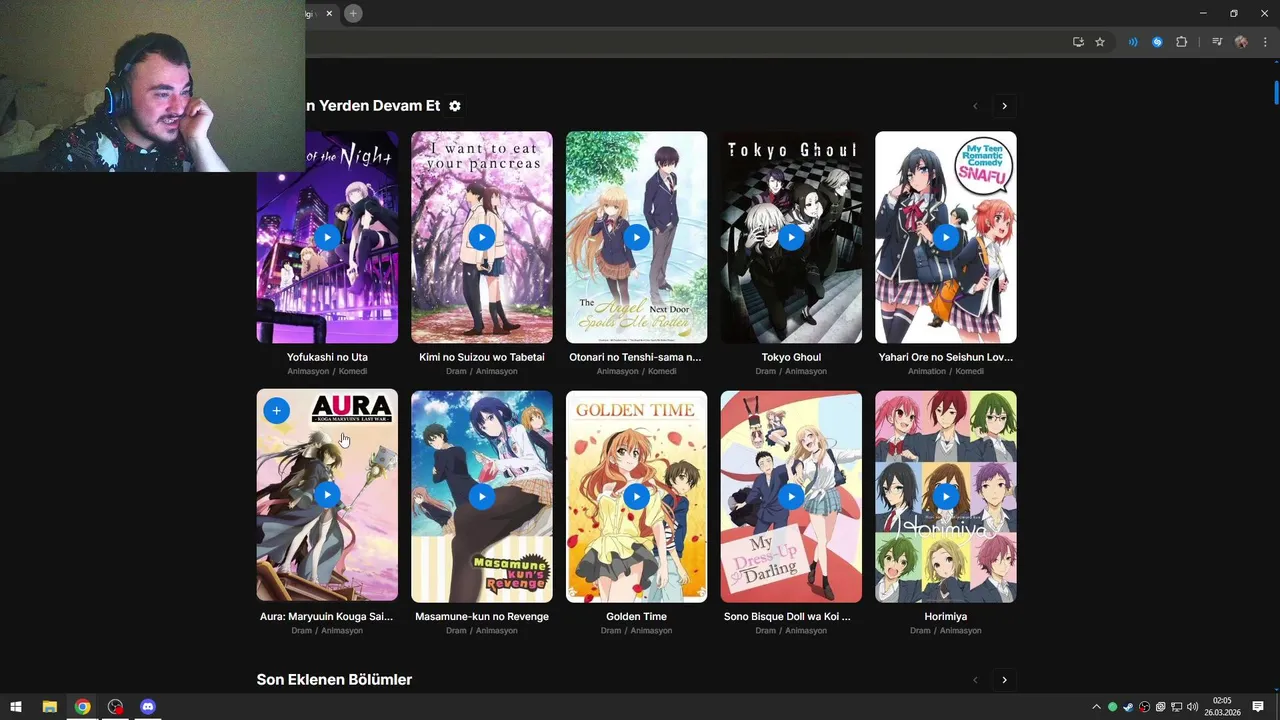Image resolution: width=1280 pixels, height=720 pixels.
Task: Open File Explorer from the taskbar
Action: pos(49,707)
